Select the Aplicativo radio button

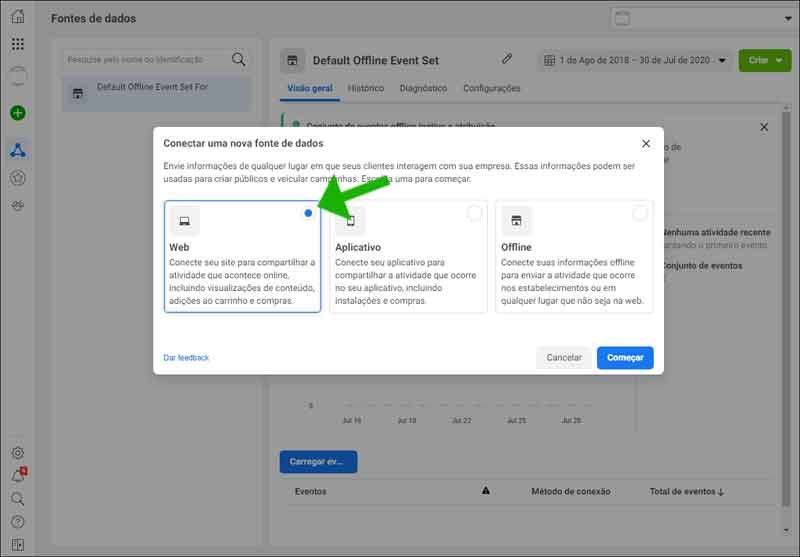click(x=474, y=213)
